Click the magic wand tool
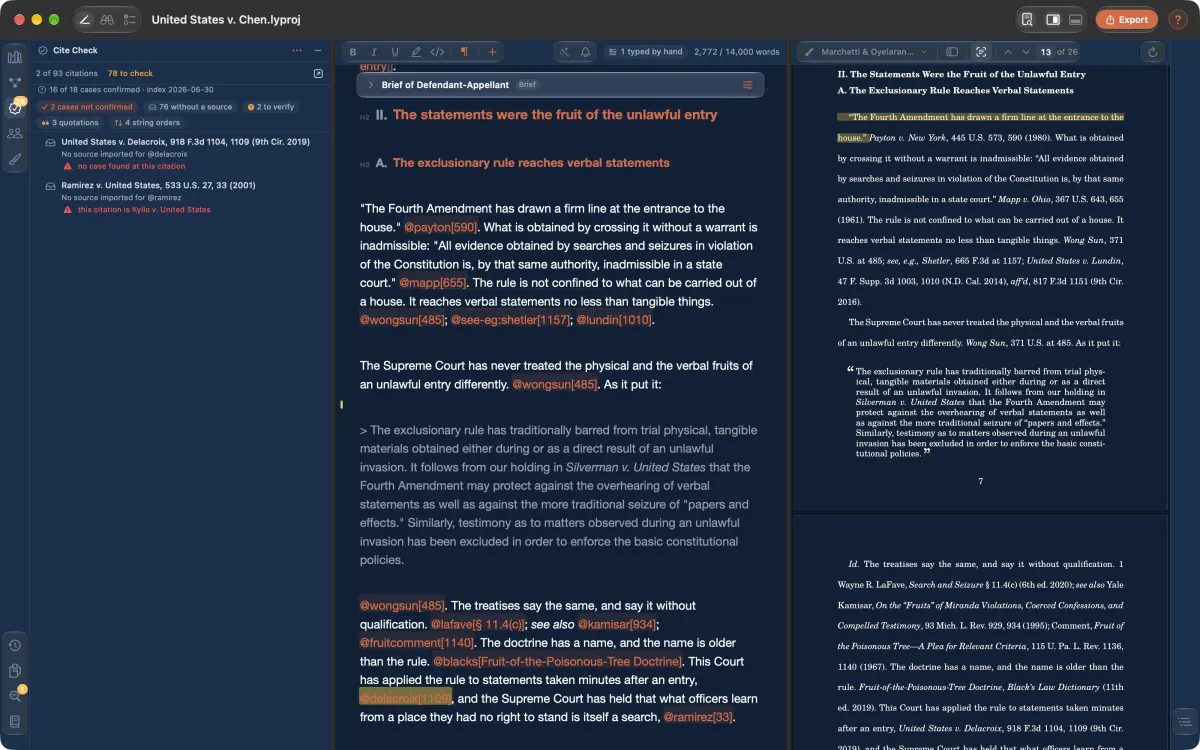 tap(564, 51)
